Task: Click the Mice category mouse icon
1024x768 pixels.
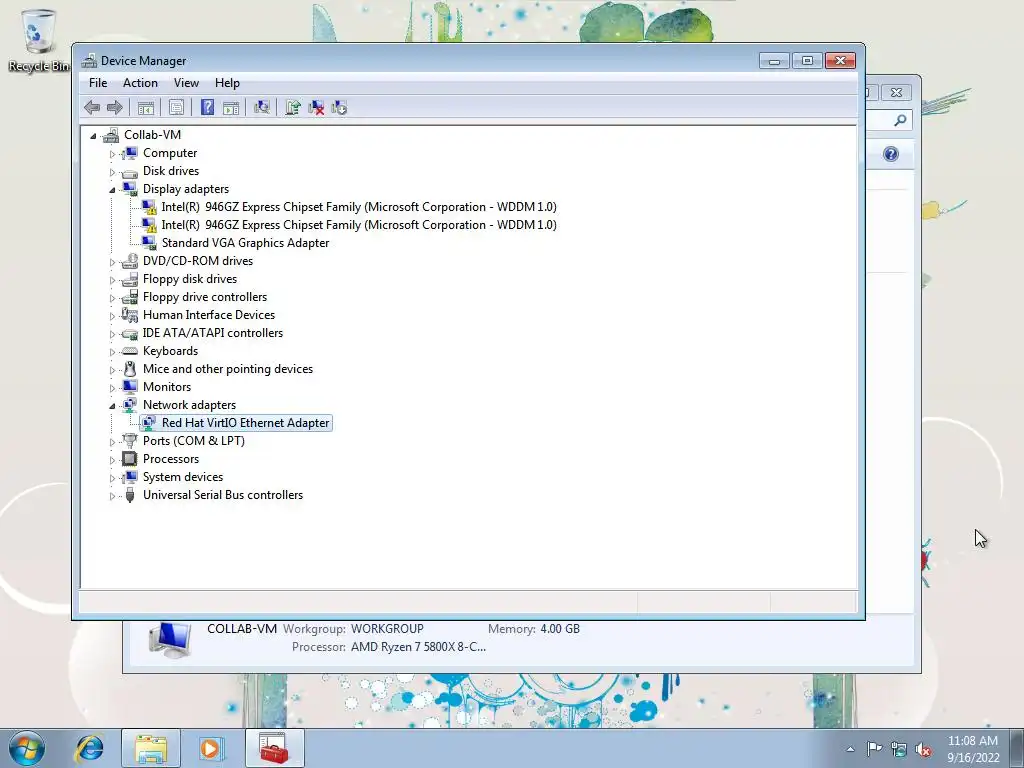Action: [130, 369]
